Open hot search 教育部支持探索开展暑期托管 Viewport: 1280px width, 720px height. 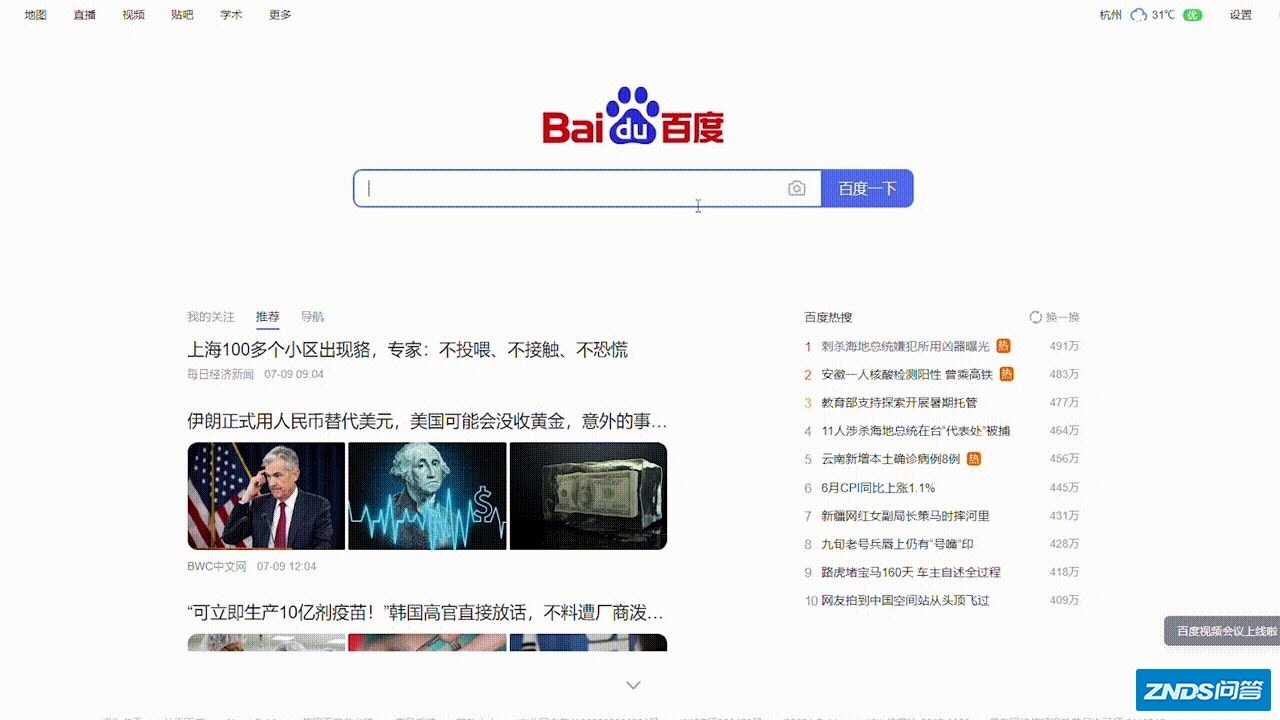pos(899,403)
